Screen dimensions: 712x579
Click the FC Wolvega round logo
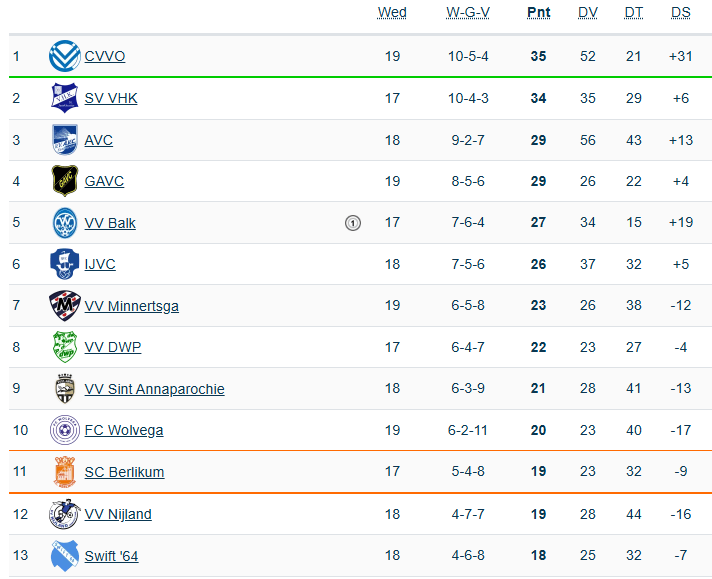pyautogui.click(x=65, y=431)
